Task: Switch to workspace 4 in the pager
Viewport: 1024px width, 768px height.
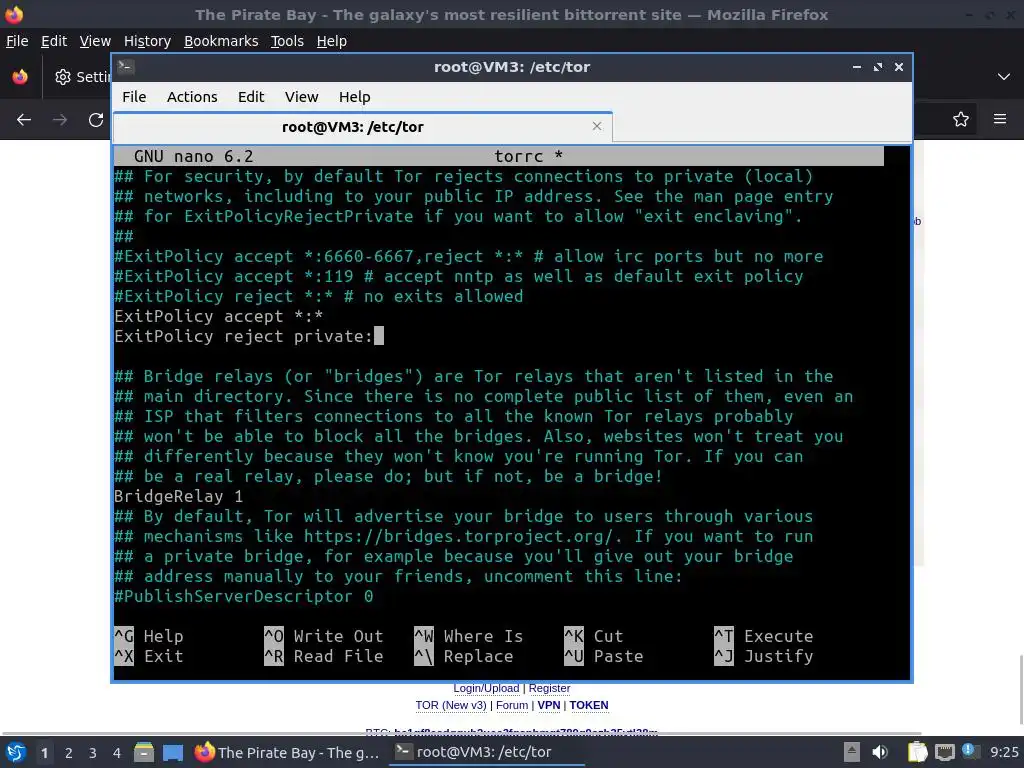Action: click(x=117, y=753)
